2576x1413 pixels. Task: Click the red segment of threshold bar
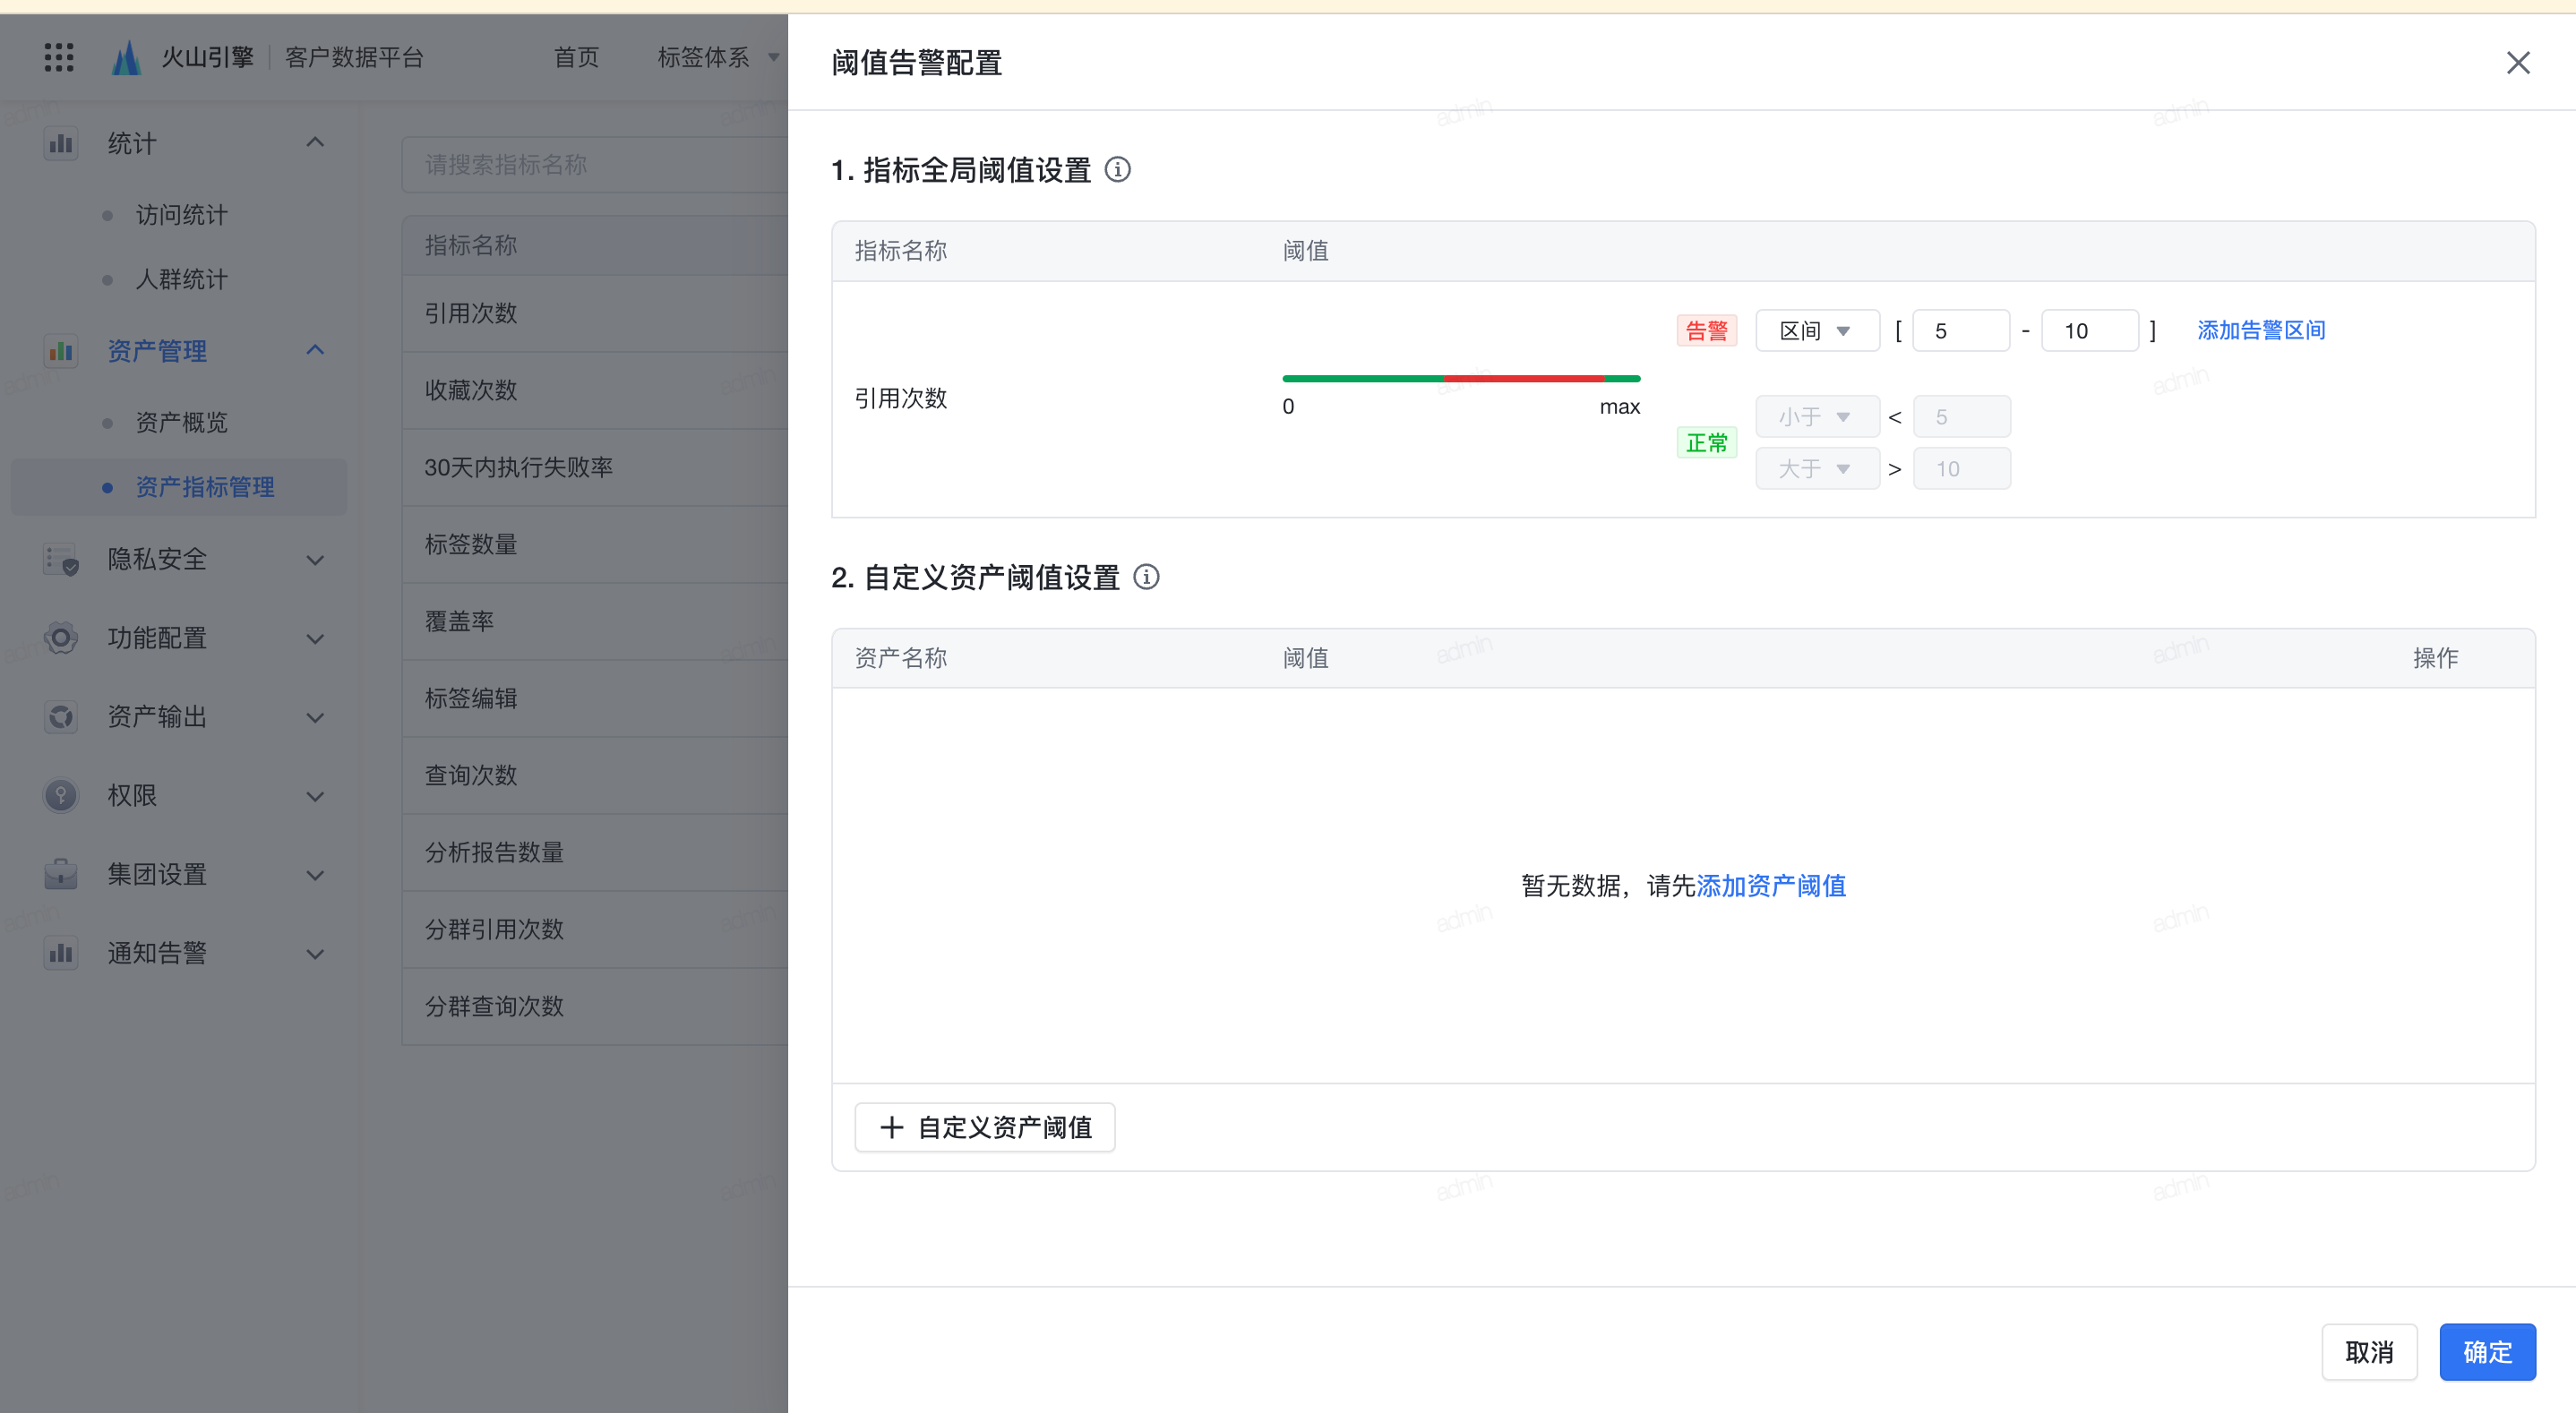pyautogui.click(x=1524, y=379)
